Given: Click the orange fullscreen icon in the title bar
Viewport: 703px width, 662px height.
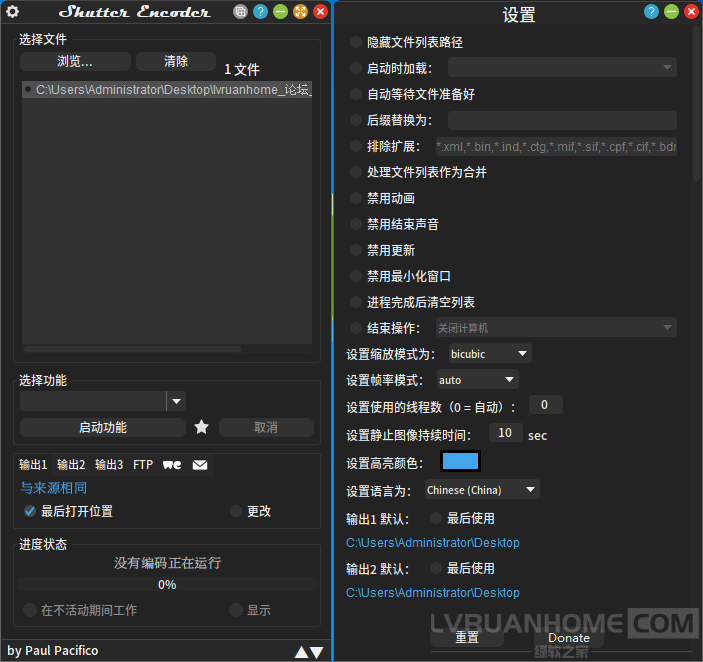Looking at the screenshot, I should coord(300,12).
